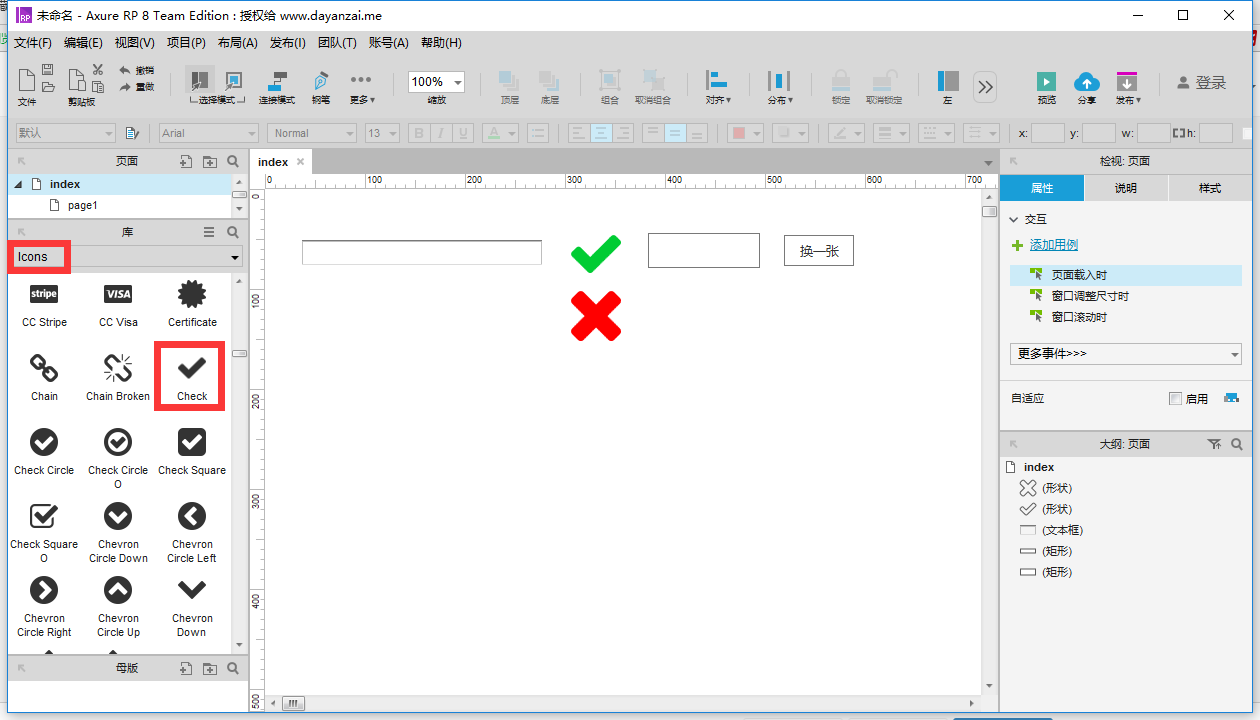Open the tab list arrow above canvas

tap(990, 162)
